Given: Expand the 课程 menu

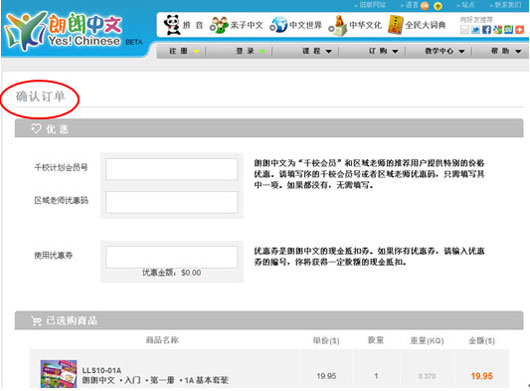Looking at the screenshot, I should pyautogui.click(x=317, y=51).
